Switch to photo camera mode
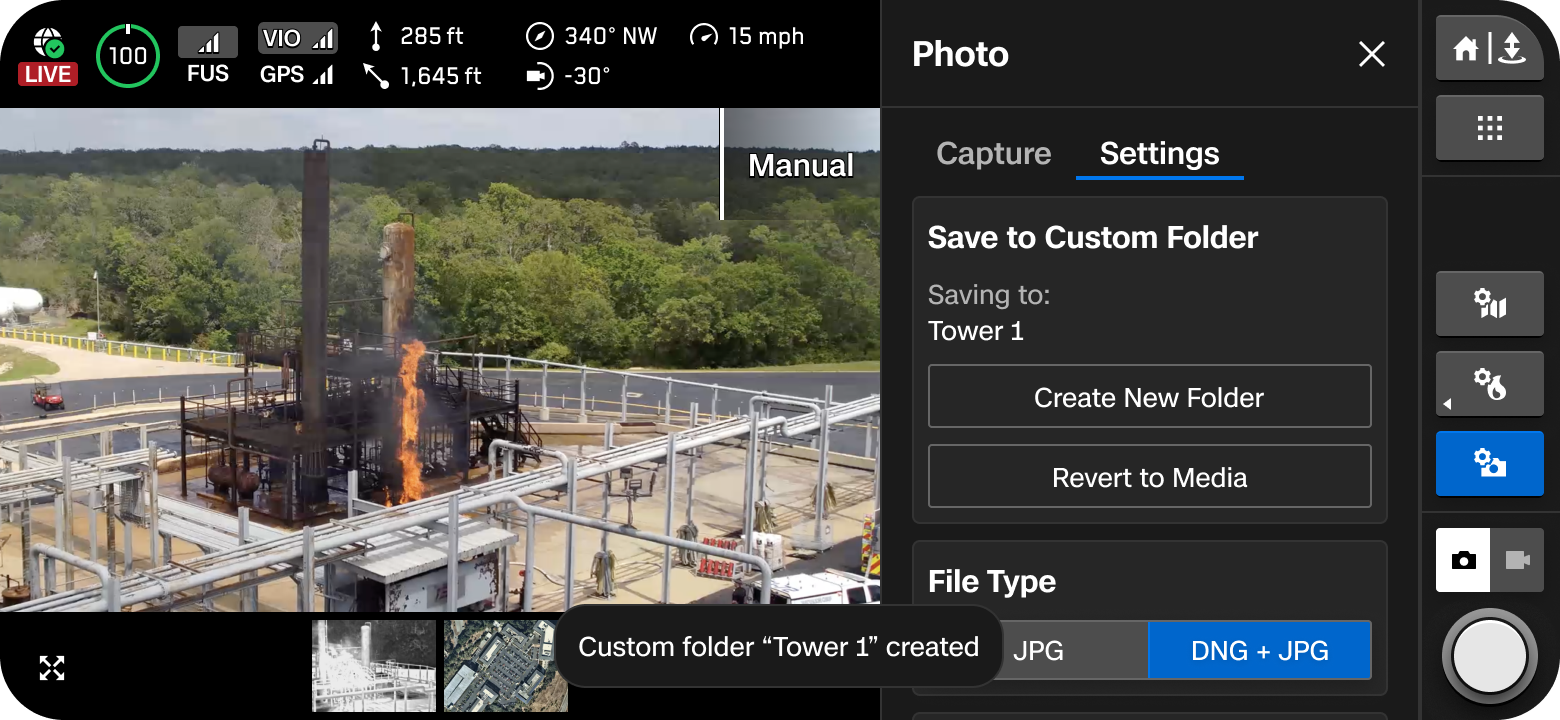 tap(1463, 560)
